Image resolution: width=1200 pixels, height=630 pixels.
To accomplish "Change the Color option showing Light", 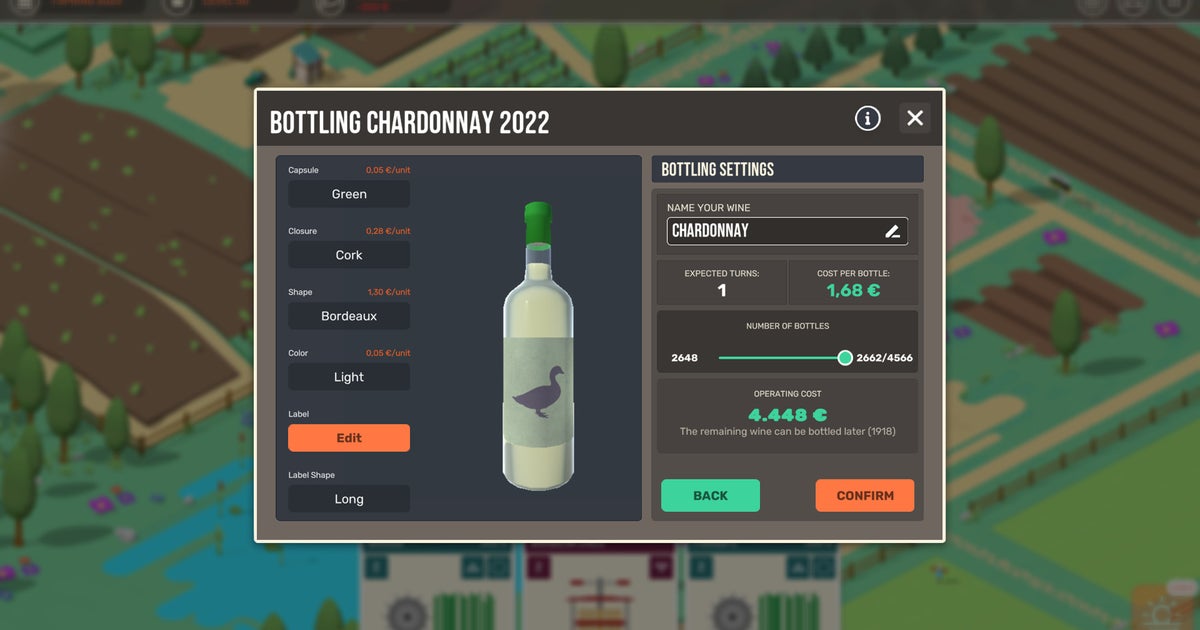I will click(349, 377).
